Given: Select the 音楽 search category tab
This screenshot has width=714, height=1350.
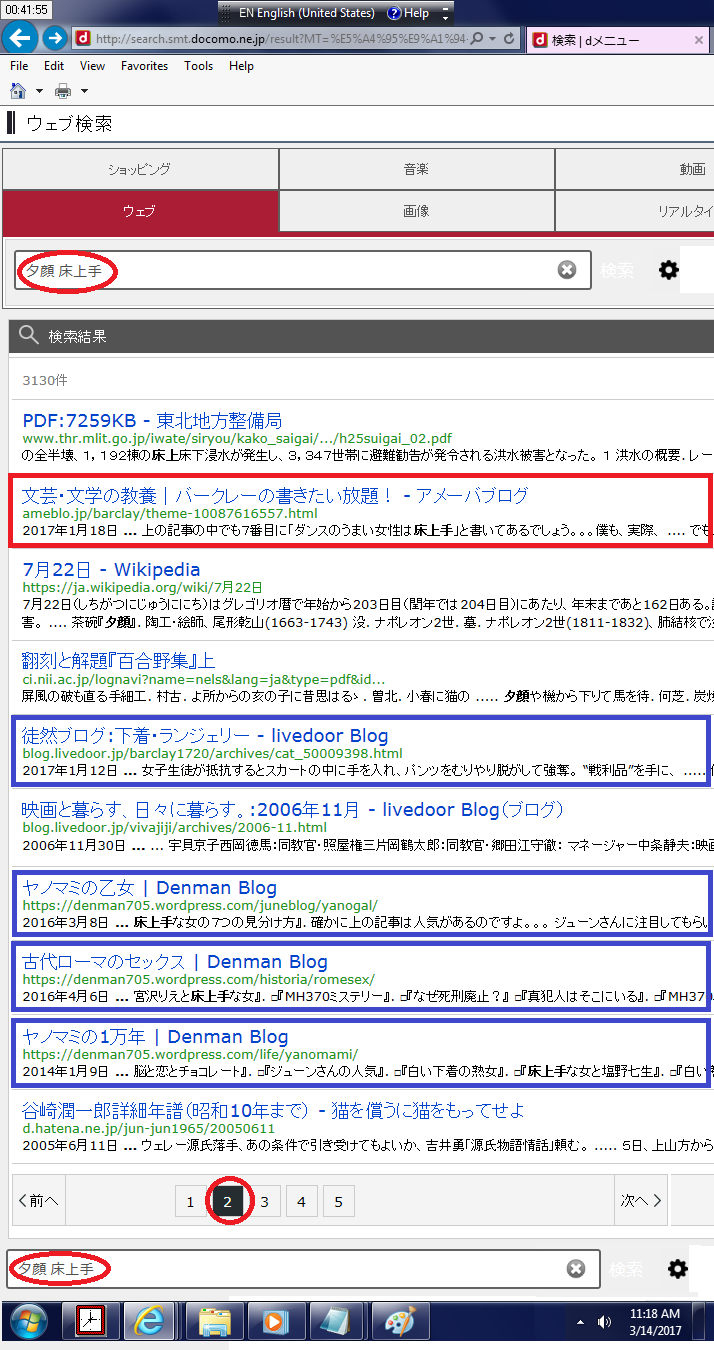Looking at the screenshot, I should tap(417, 169).
